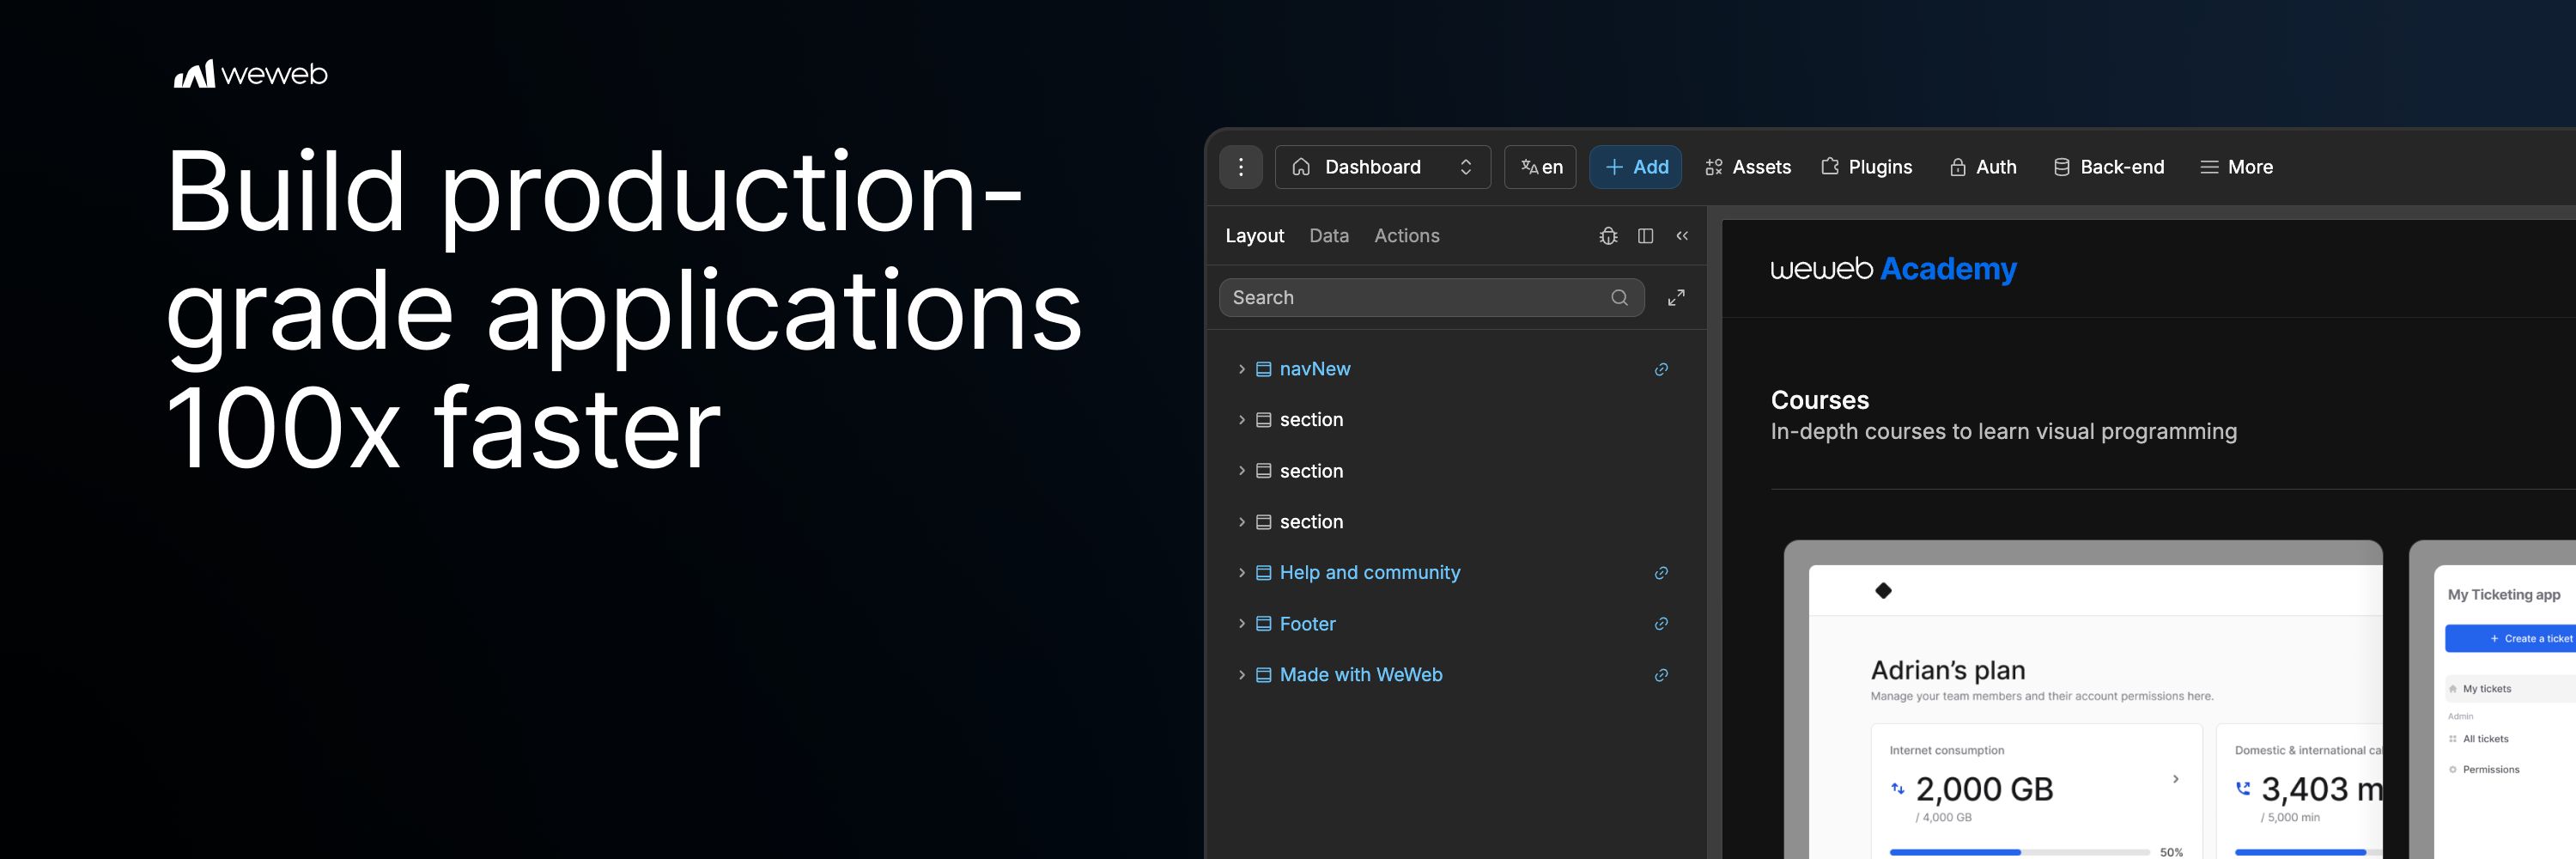Open the Assets menu
Screen dimensions: 2576x859
click(1747, 167)
